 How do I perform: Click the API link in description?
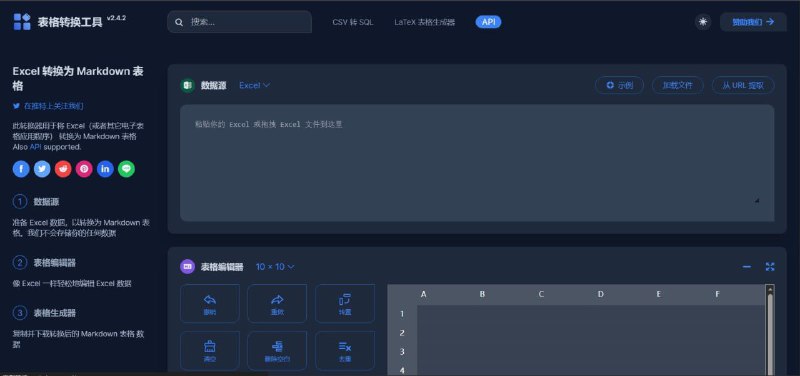[x=35, y=146]
